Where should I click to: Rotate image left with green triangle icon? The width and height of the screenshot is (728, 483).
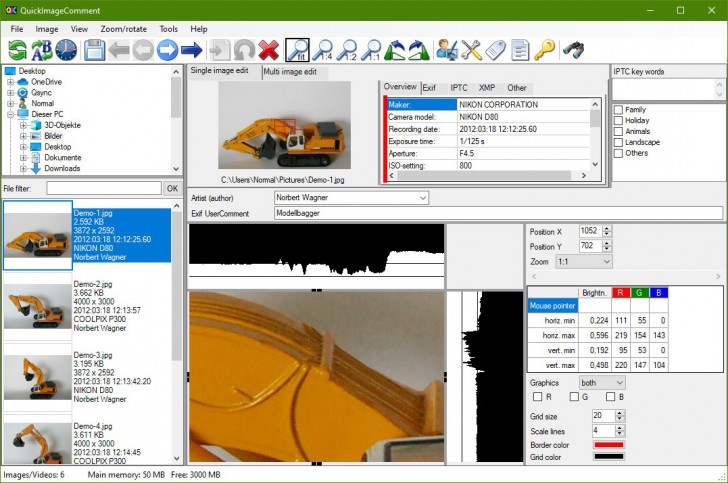[395, 50]
